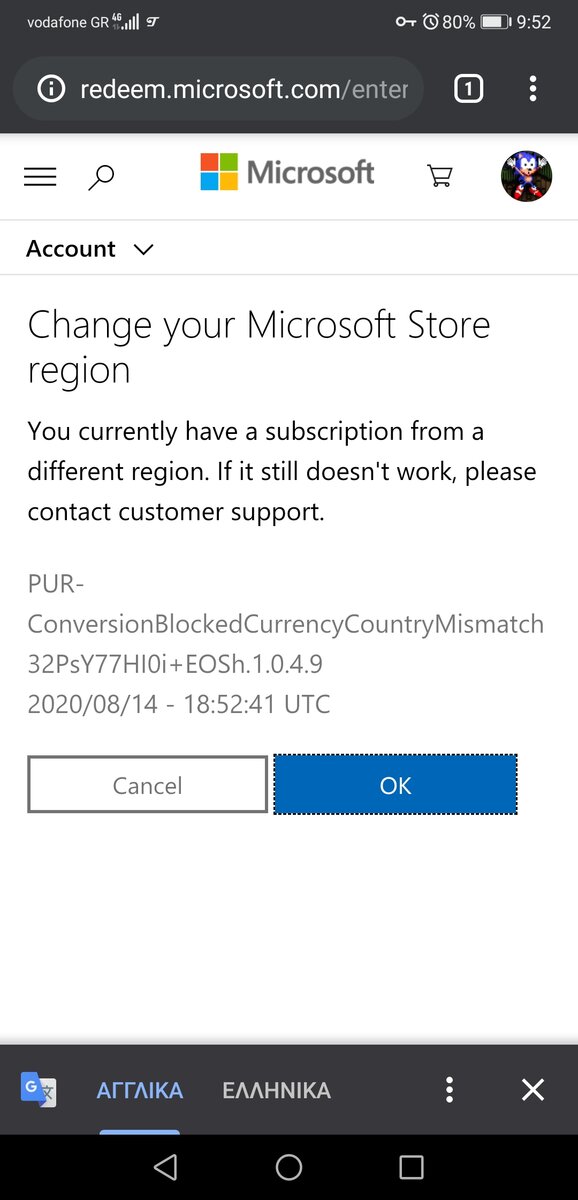Confirm with the OK button
The height and width of the screenshot is (1200, 578).
[395, 785]
